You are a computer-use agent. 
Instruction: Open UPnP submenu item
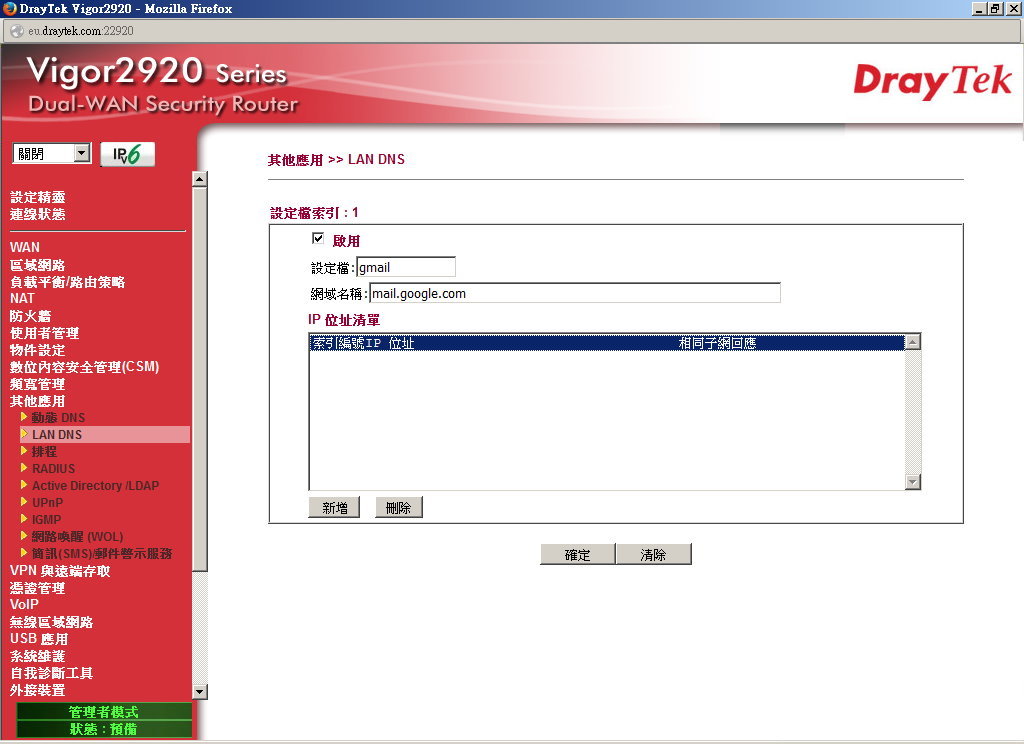pyautogui.click(x=48, y=502)
